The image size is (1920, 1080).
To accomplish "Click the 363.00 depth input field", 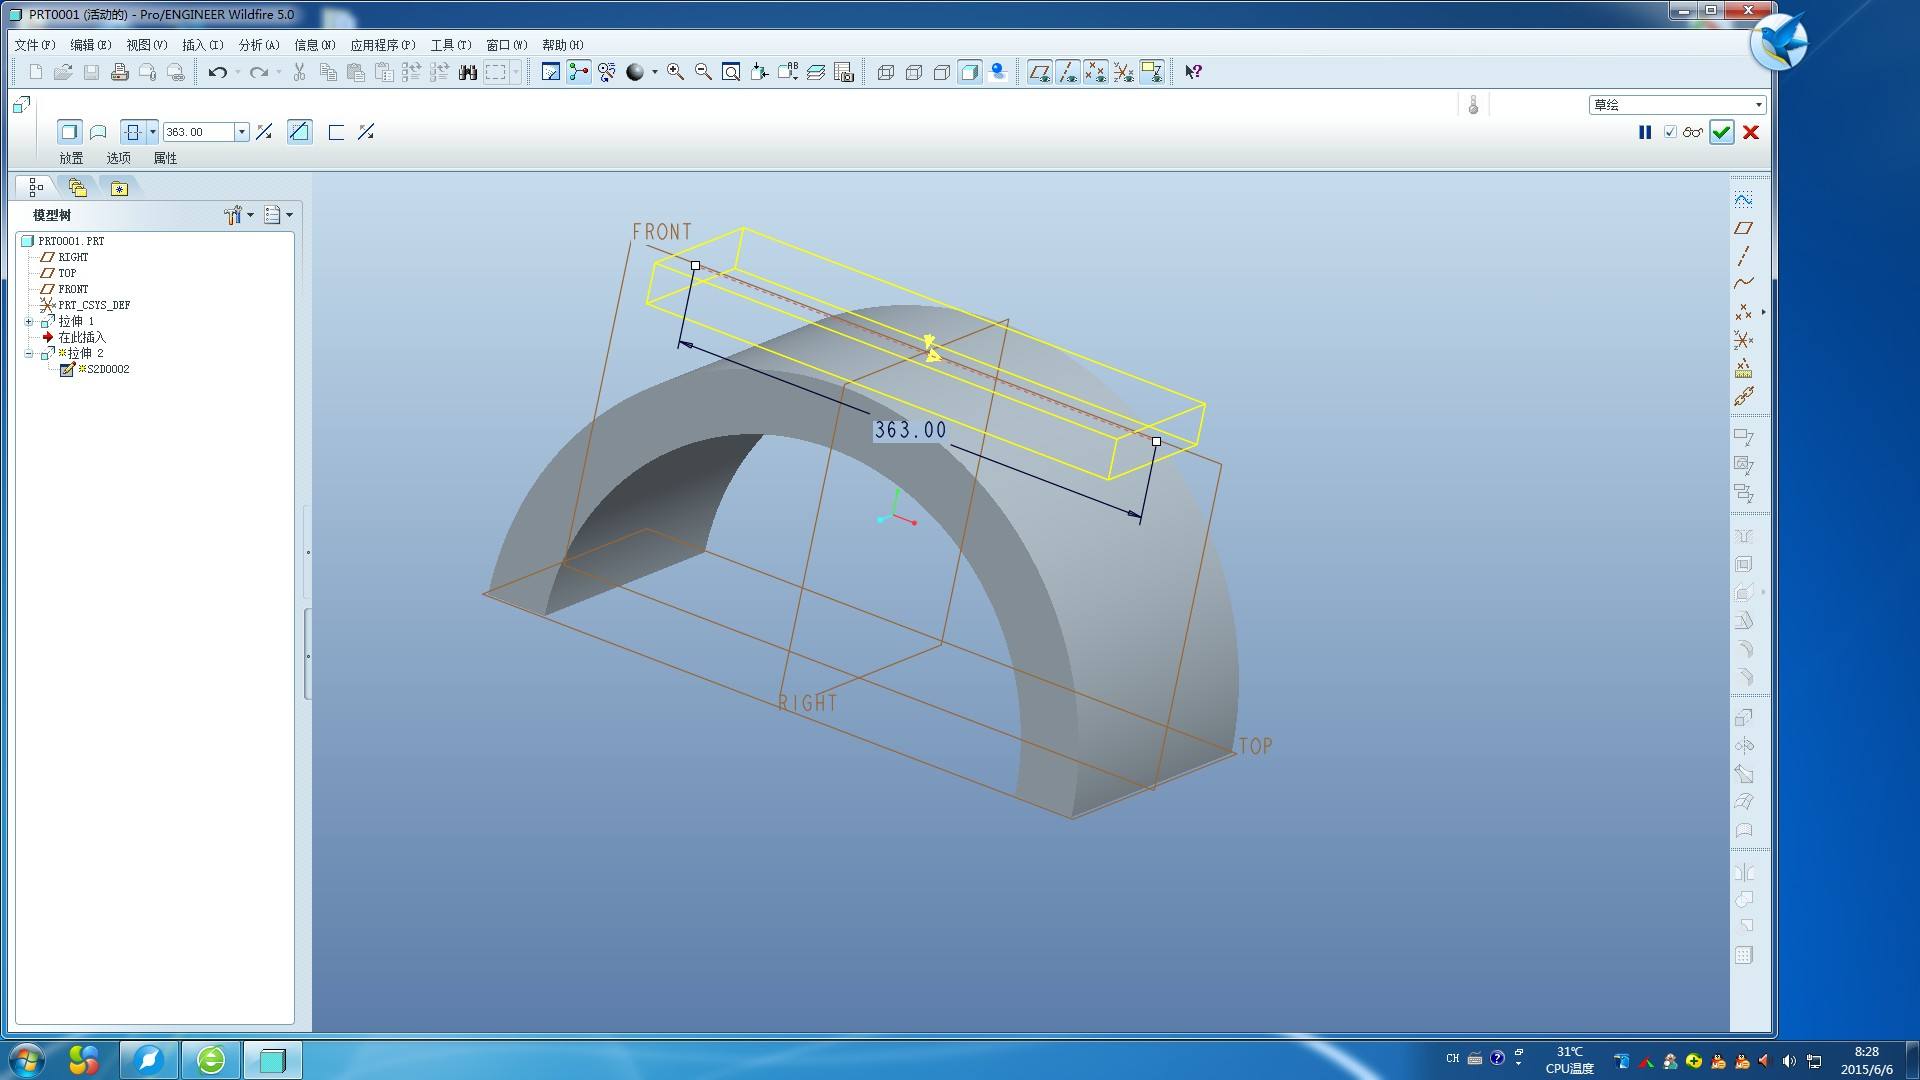I will [x=198, y=132].
